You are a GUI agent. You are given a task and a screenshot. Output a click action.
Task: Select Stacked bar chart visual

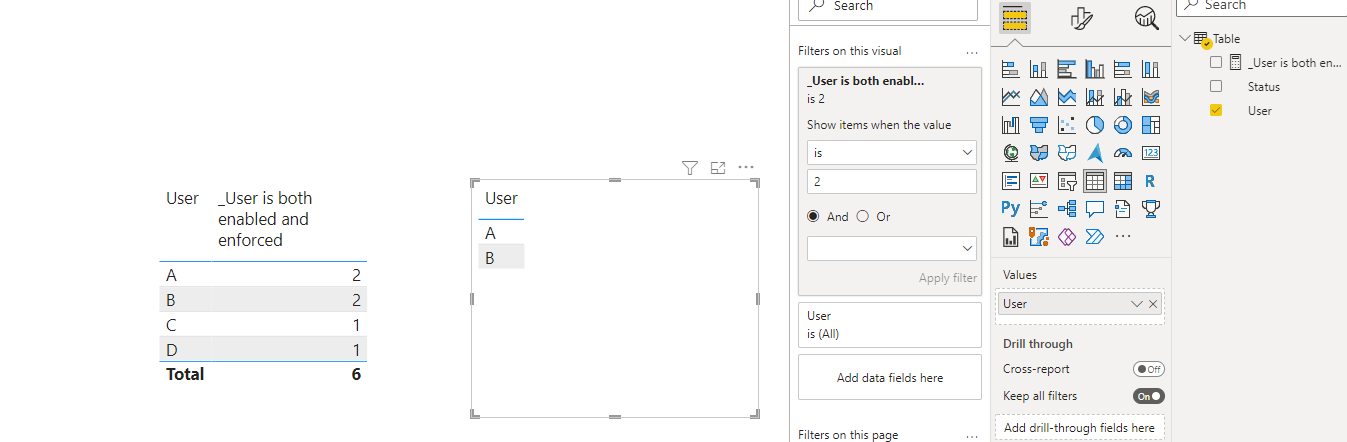1011,69
